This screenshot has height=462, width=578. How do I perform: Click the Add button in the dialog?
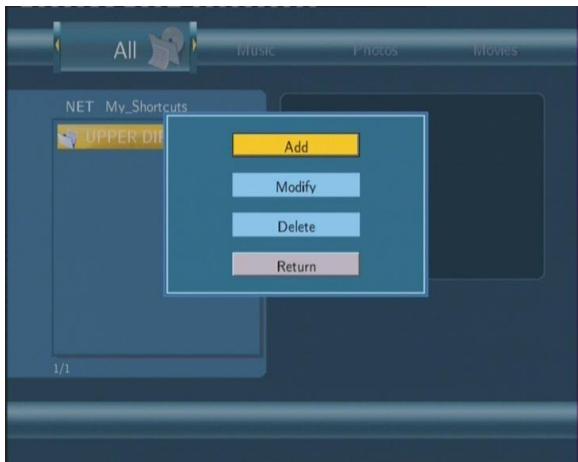296,145
